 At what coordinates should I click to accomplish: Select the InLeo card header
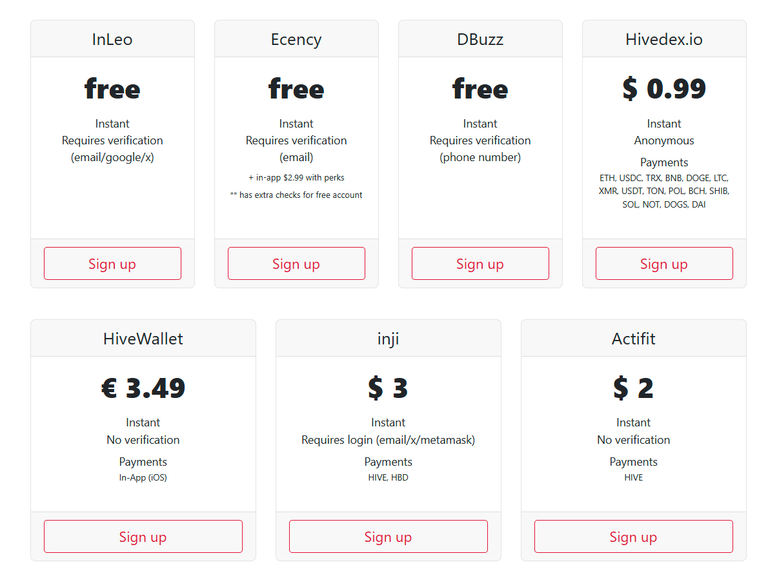112,39
